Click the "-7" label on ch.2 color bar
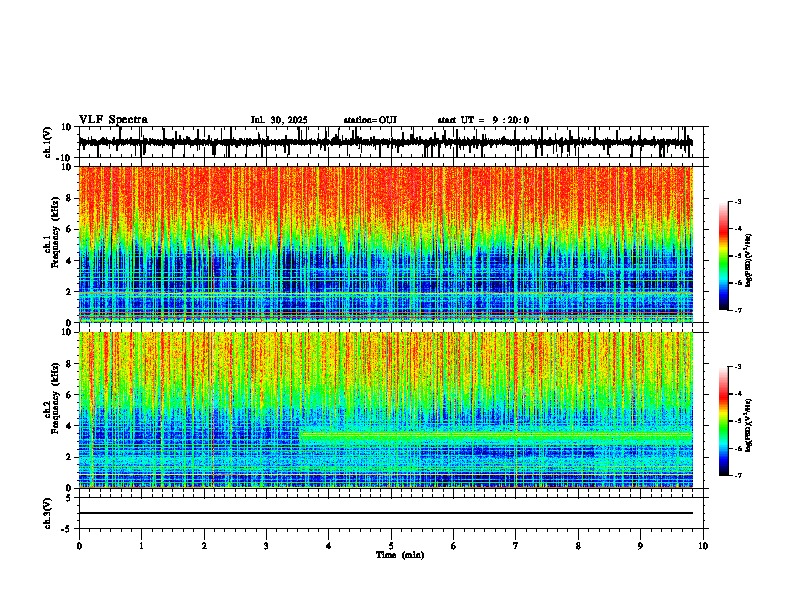 point(738,475)
